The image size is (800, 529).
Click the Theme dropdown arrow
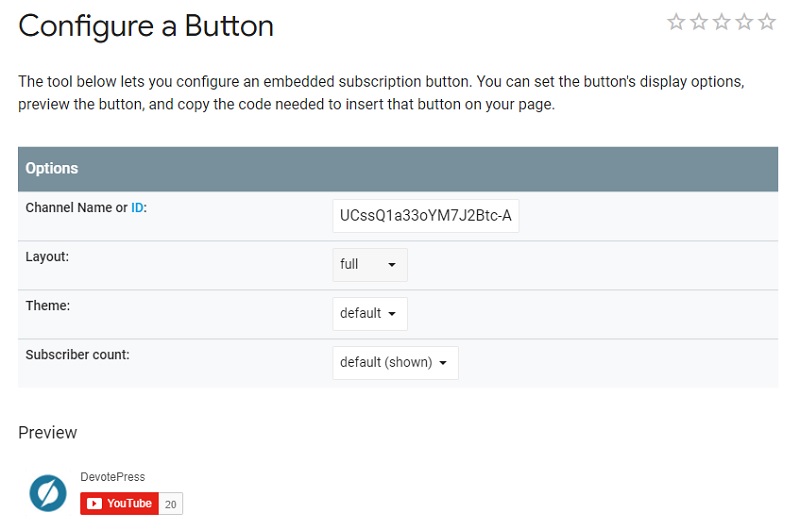(392, 314)
